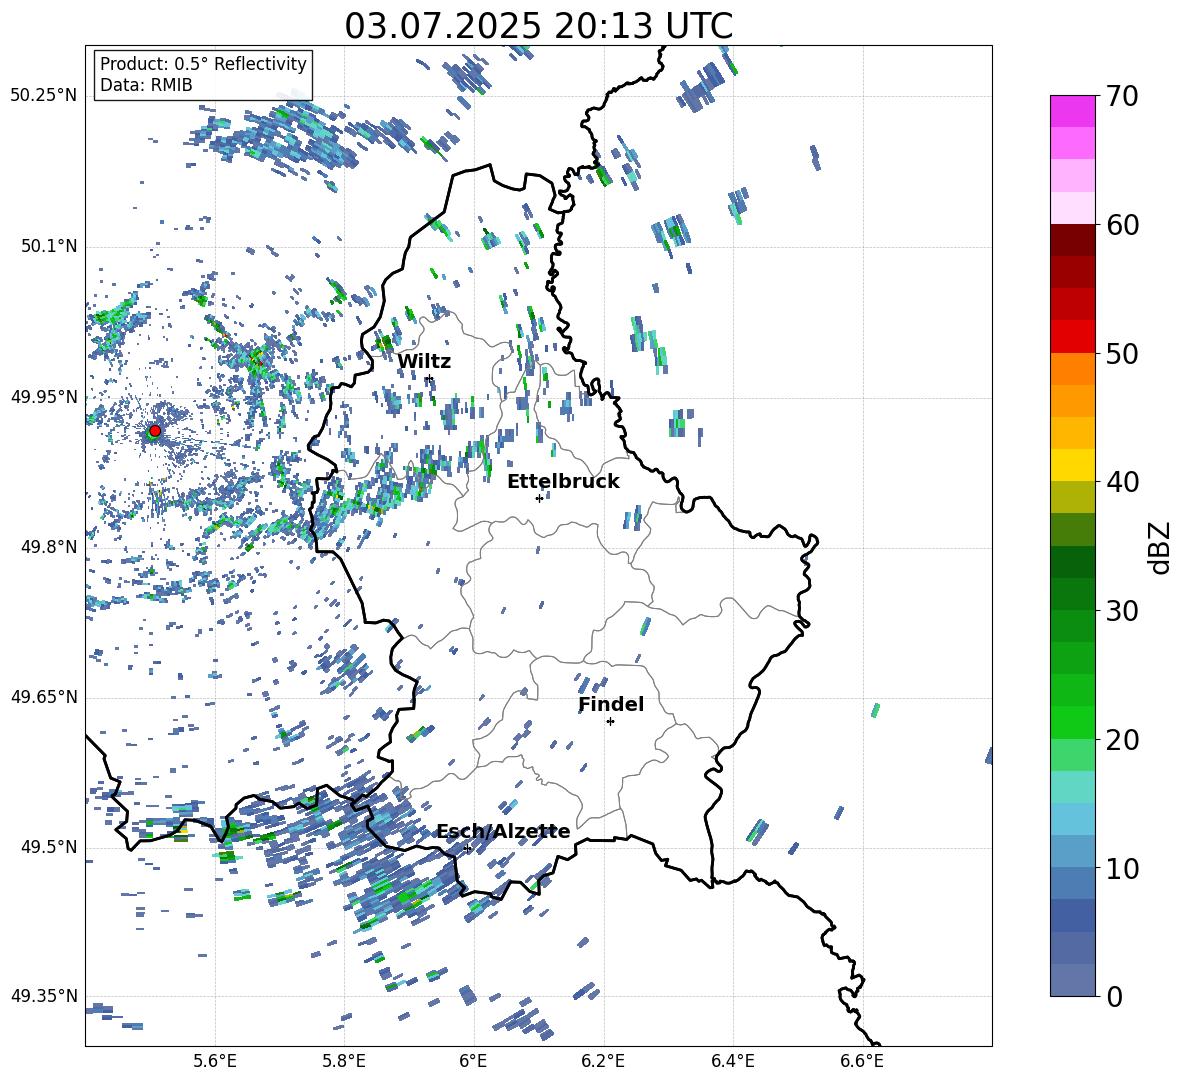Click the dBZ colorbar label
This screenshot has height=1081, width=1184.
(x=1161, y=547)
